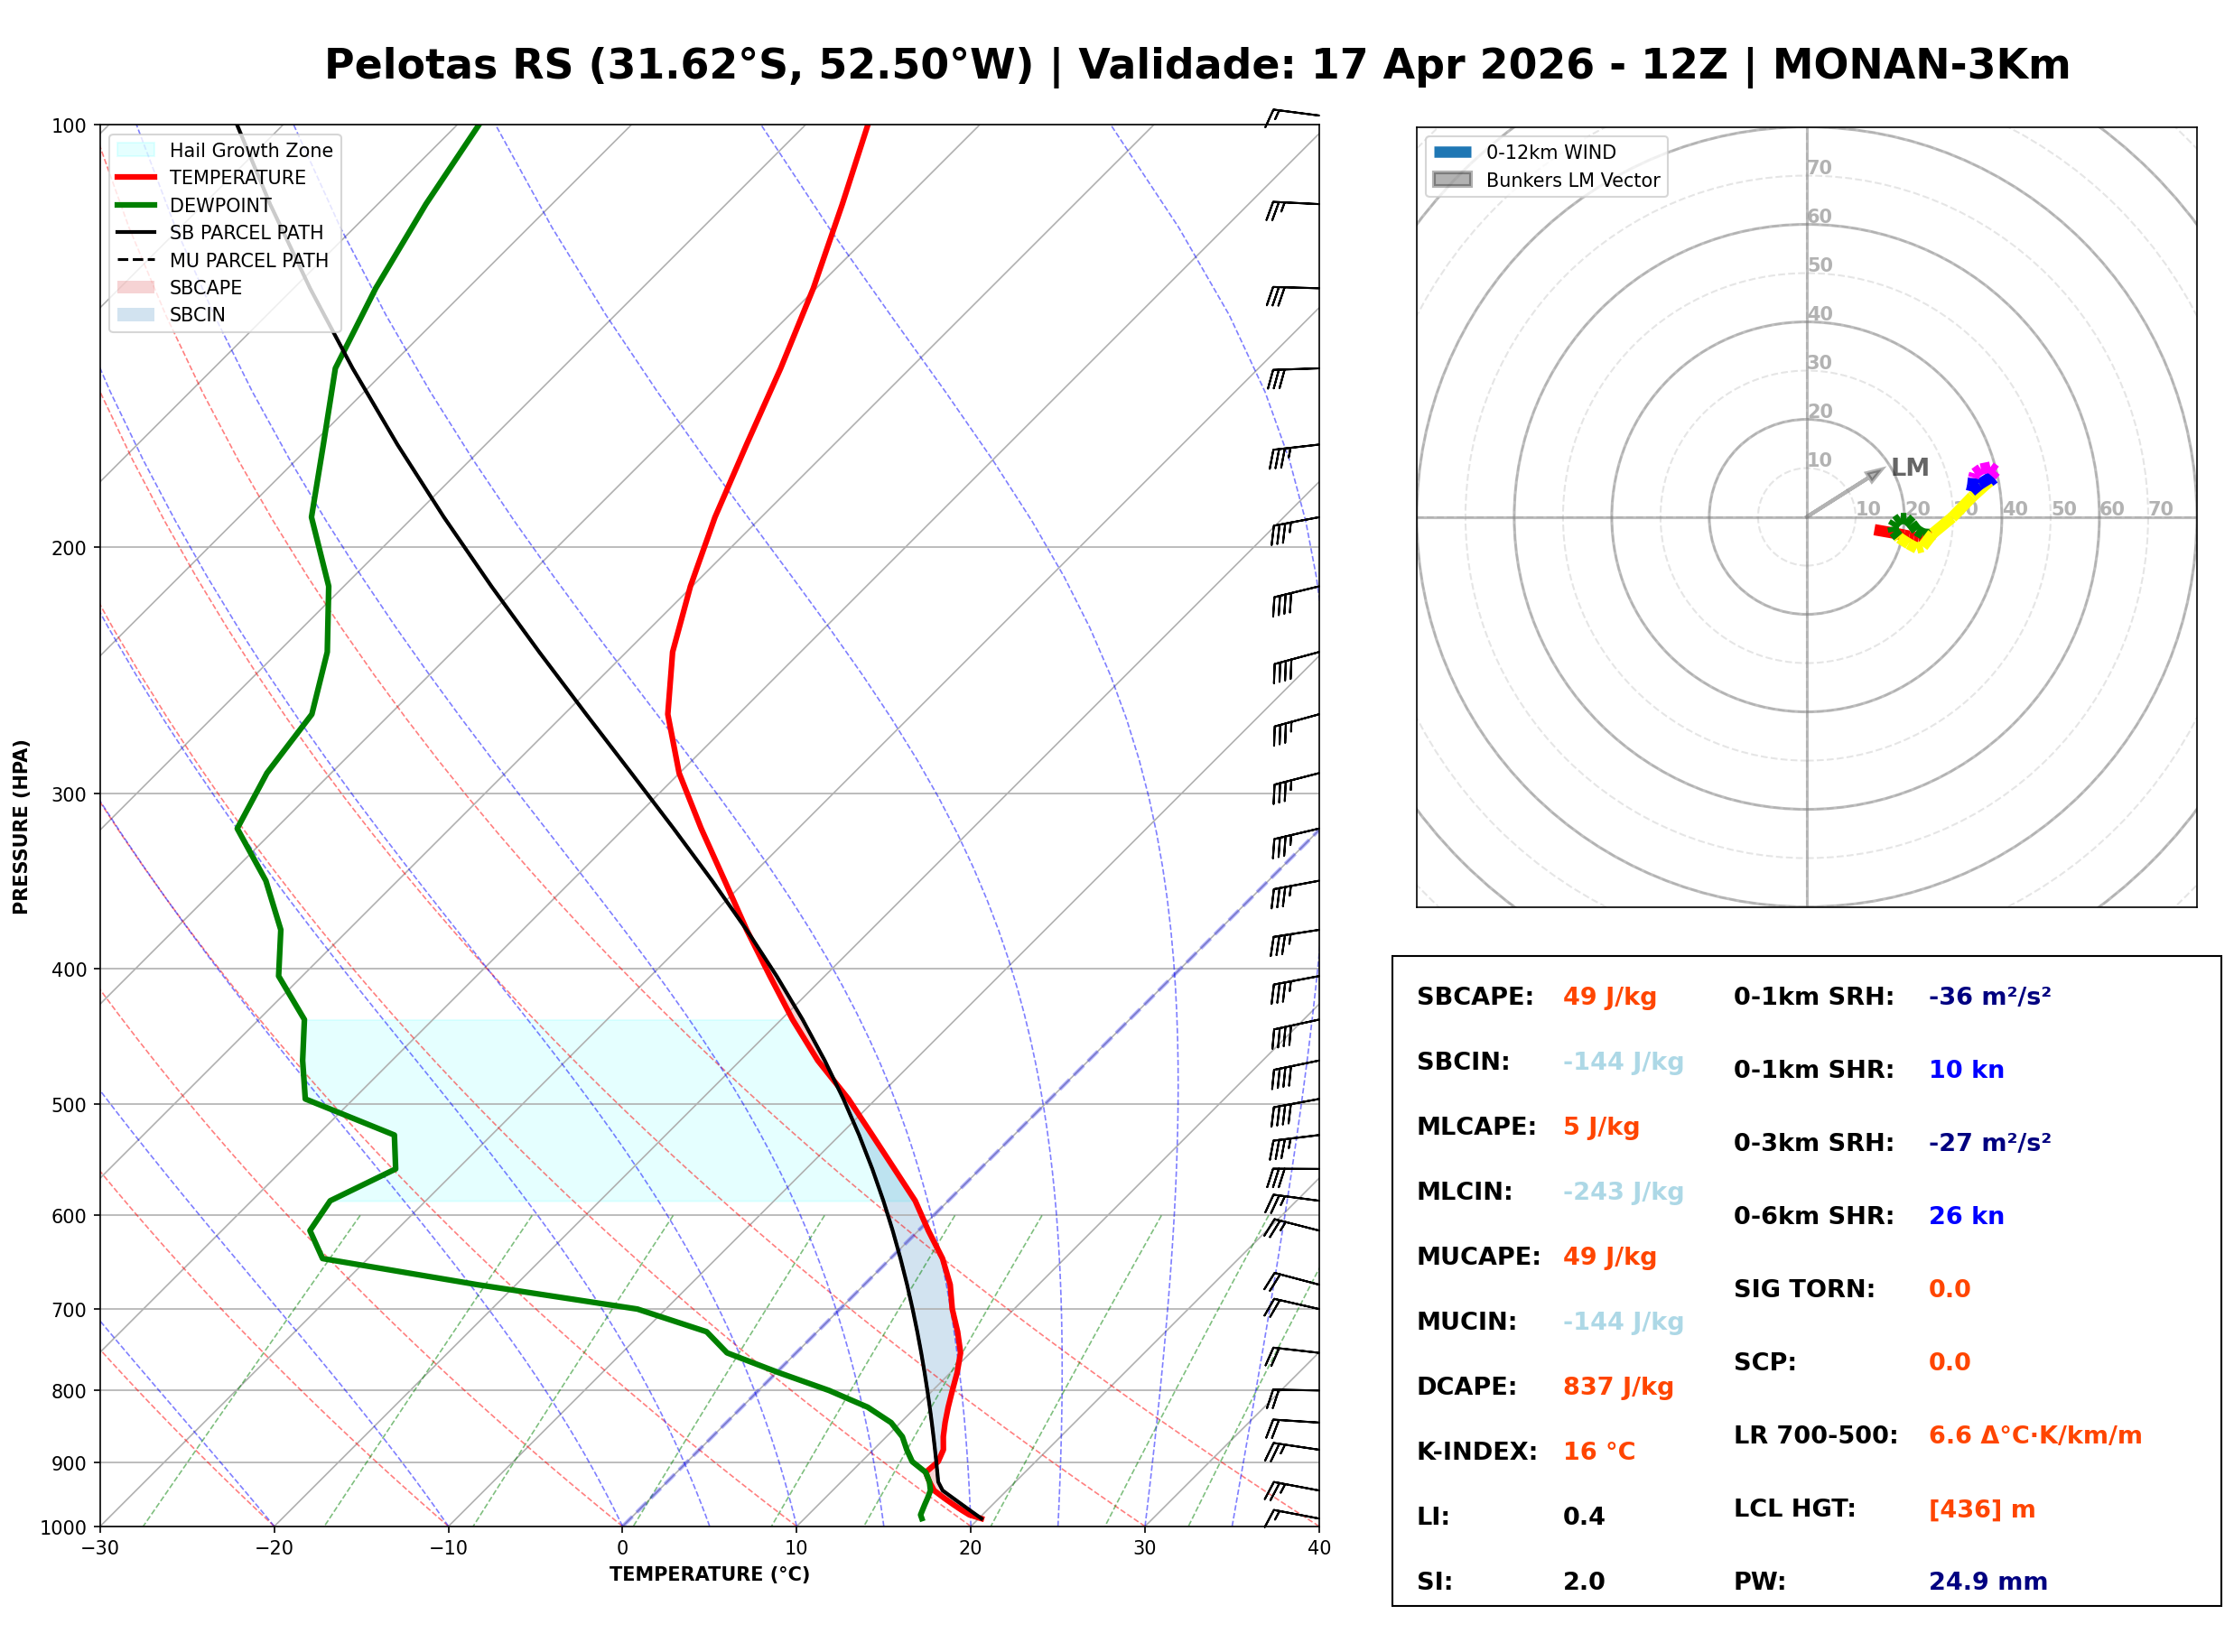Click the pink SBCAPE legend swatch

tap(136, 287)
